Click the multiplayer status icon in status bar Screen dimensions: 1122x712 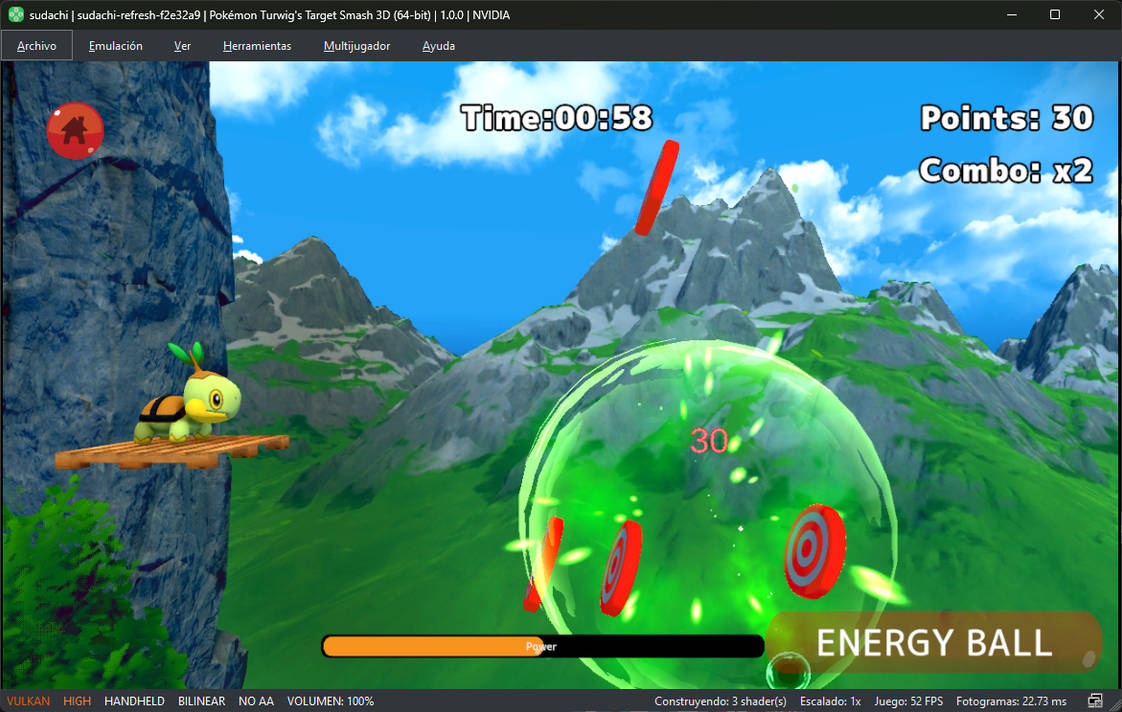1095,701
